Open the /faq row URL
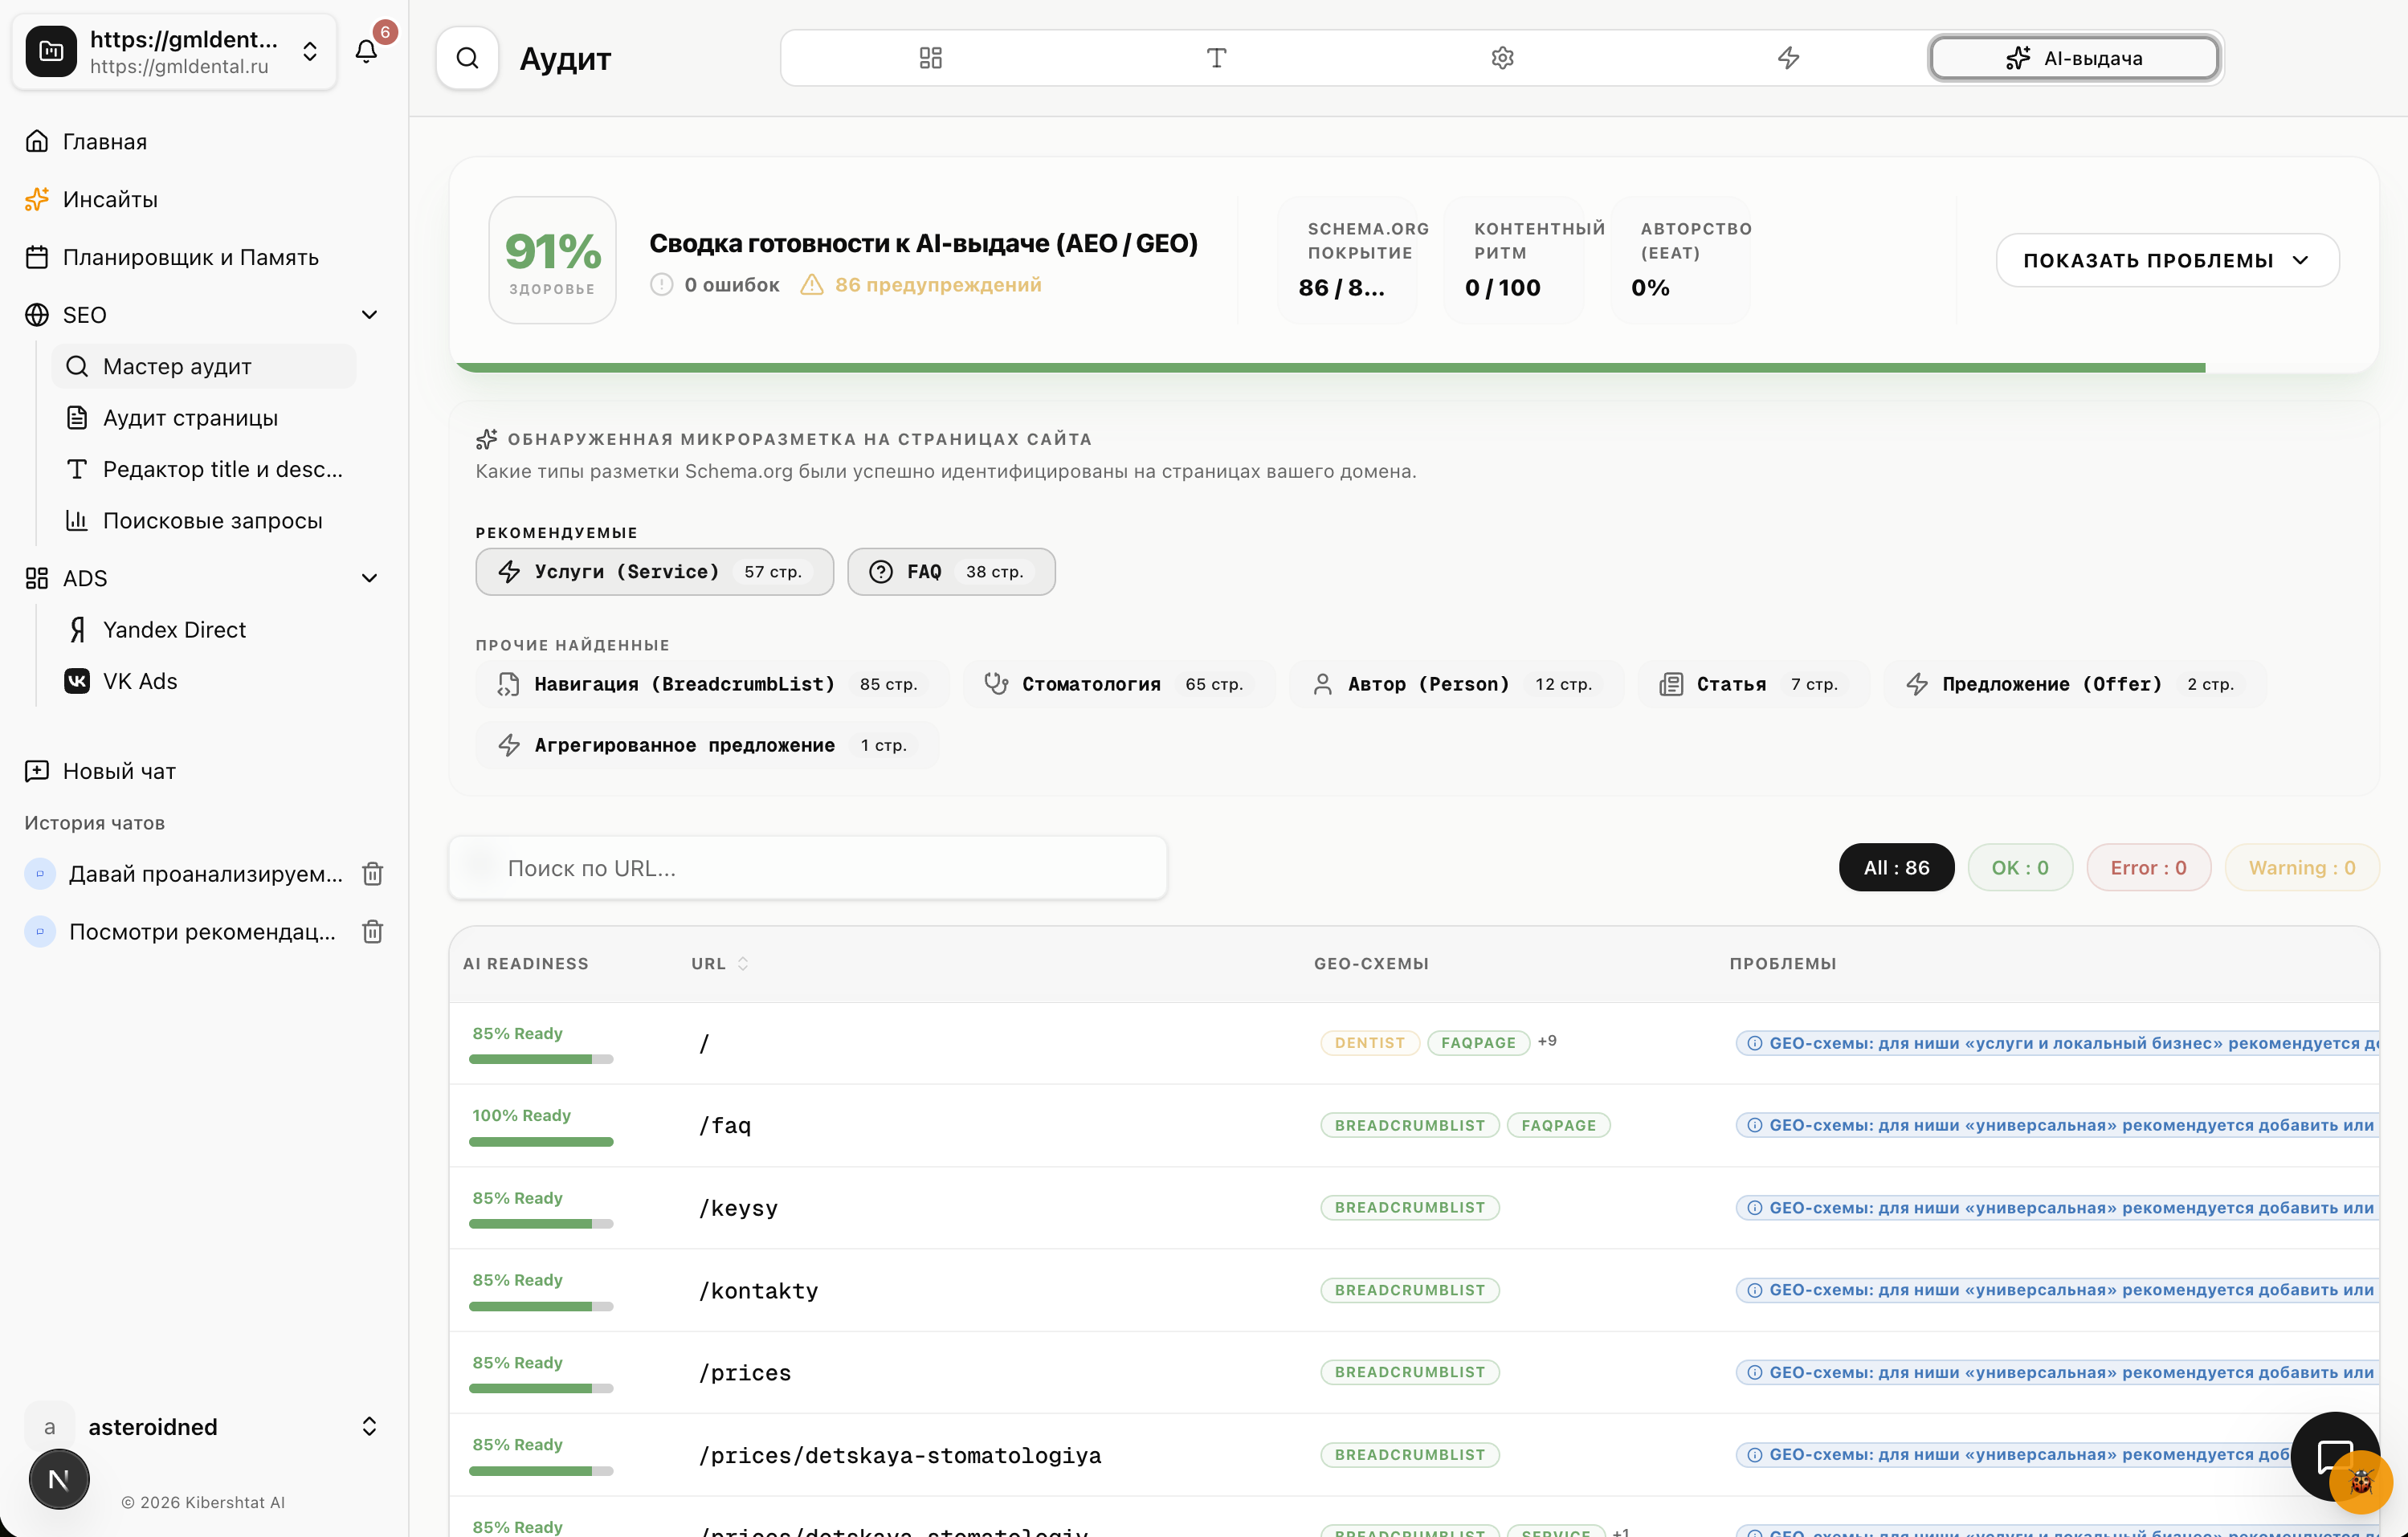The height and width of the screenshot is (1537, 2408). point(725,1125)
